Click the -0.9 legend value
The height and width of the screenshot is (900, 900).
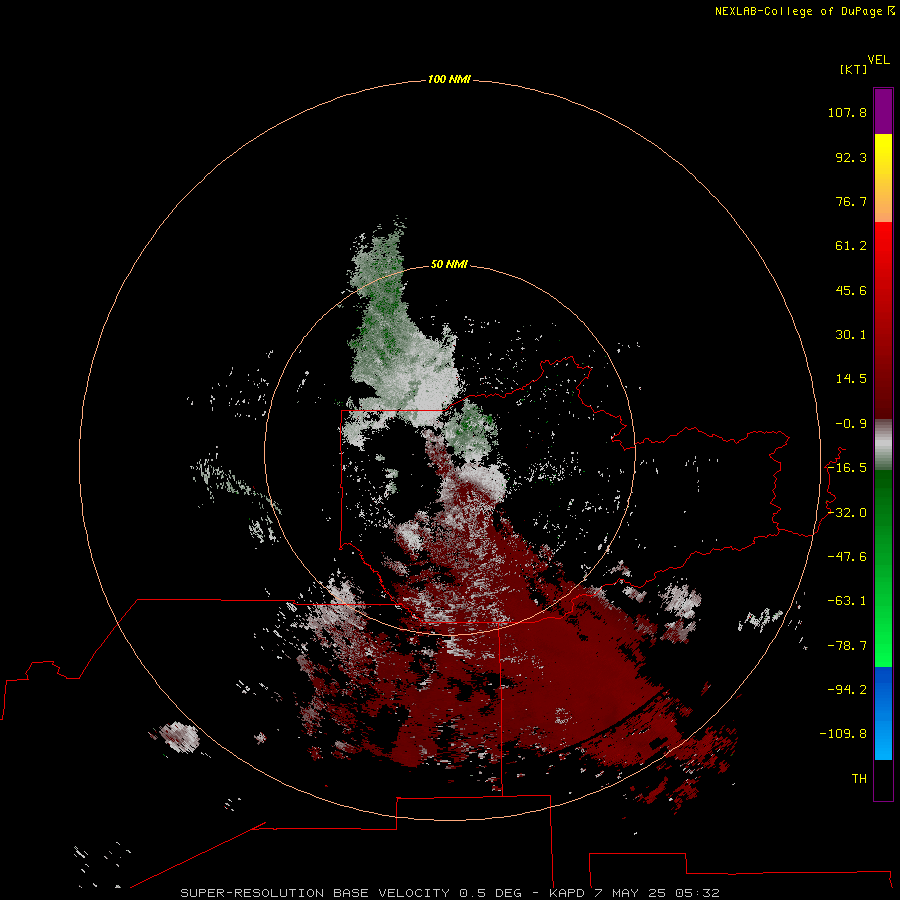click(x=851, y=424)
